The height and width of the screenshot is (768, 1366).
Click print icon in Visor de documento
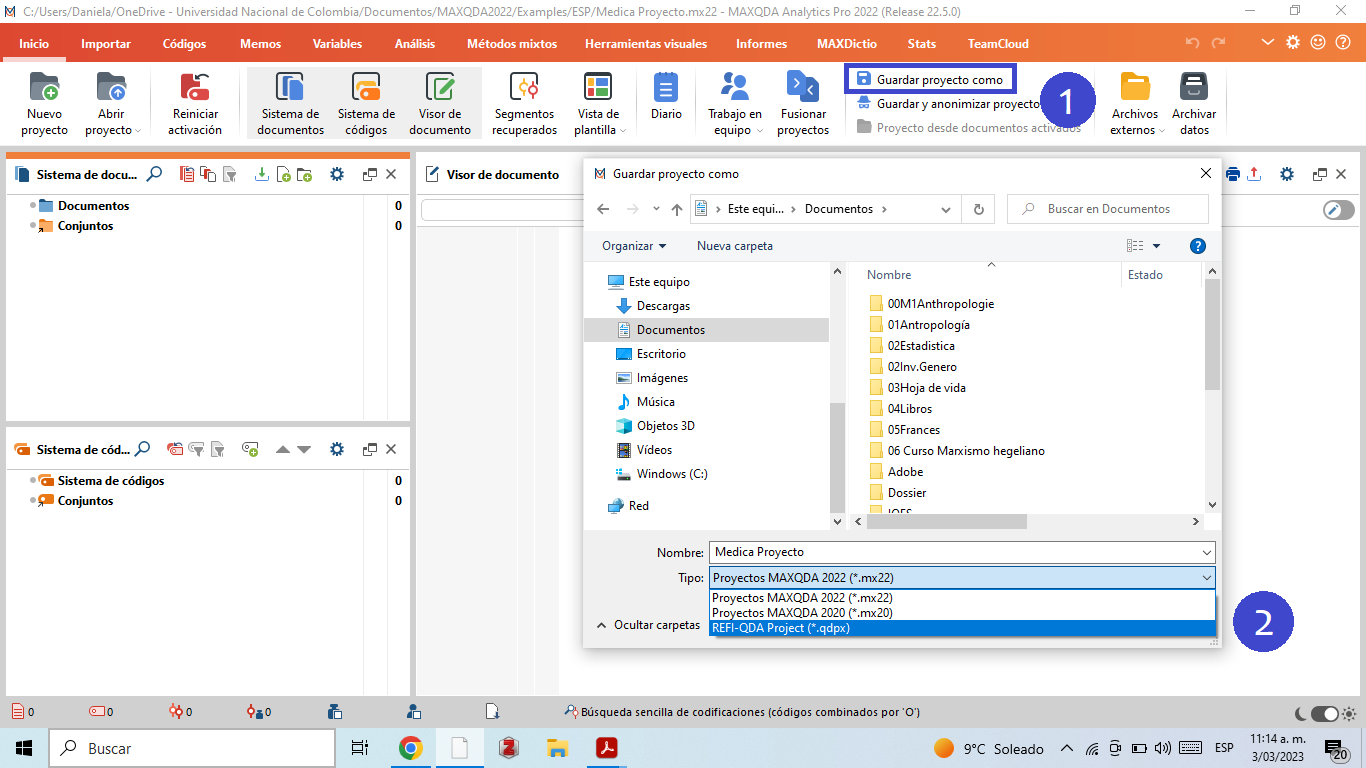(1232, 174)
